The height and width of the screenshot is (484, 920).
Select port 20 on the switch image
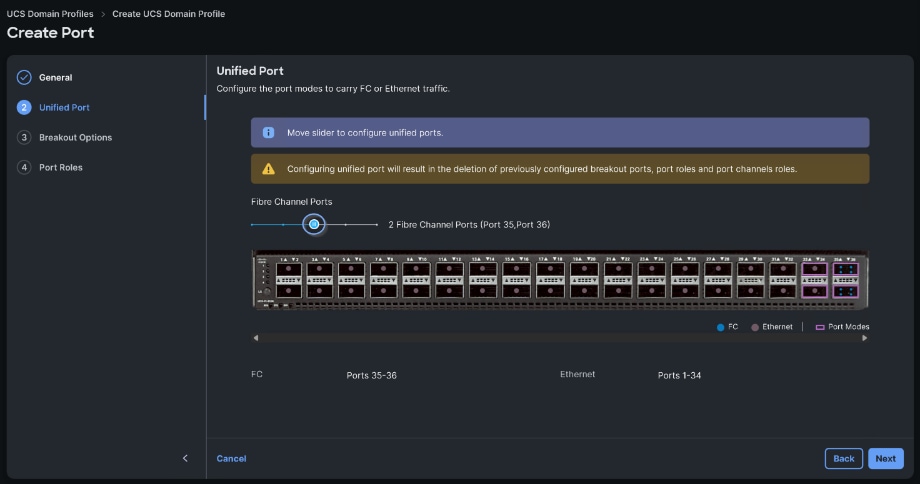583,290
